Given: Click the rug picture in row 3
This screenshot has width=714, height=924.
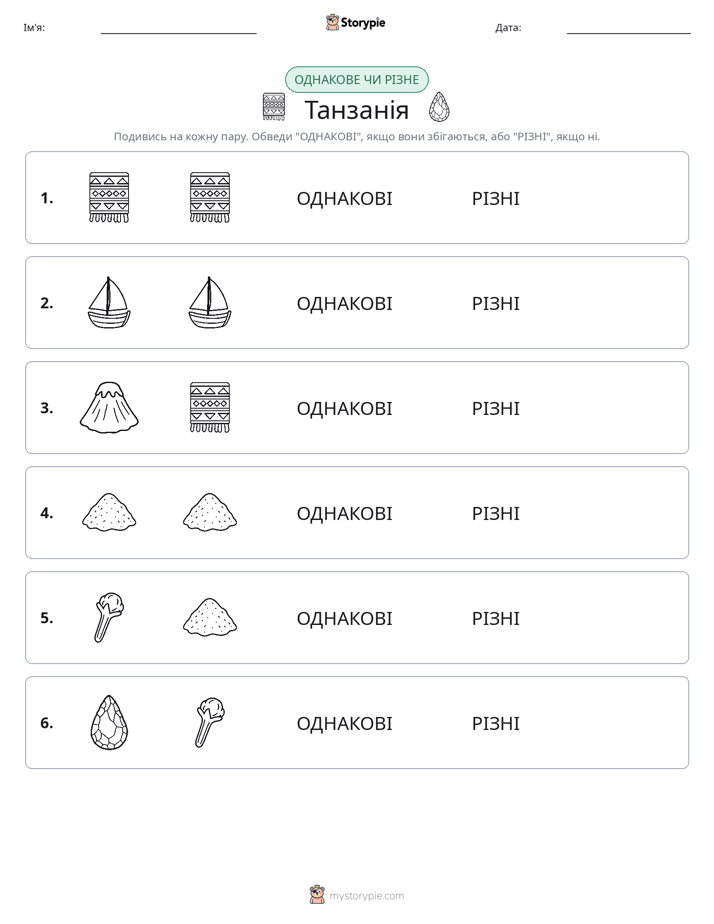Looking at the screenshot, I should [x=210, y=407].
